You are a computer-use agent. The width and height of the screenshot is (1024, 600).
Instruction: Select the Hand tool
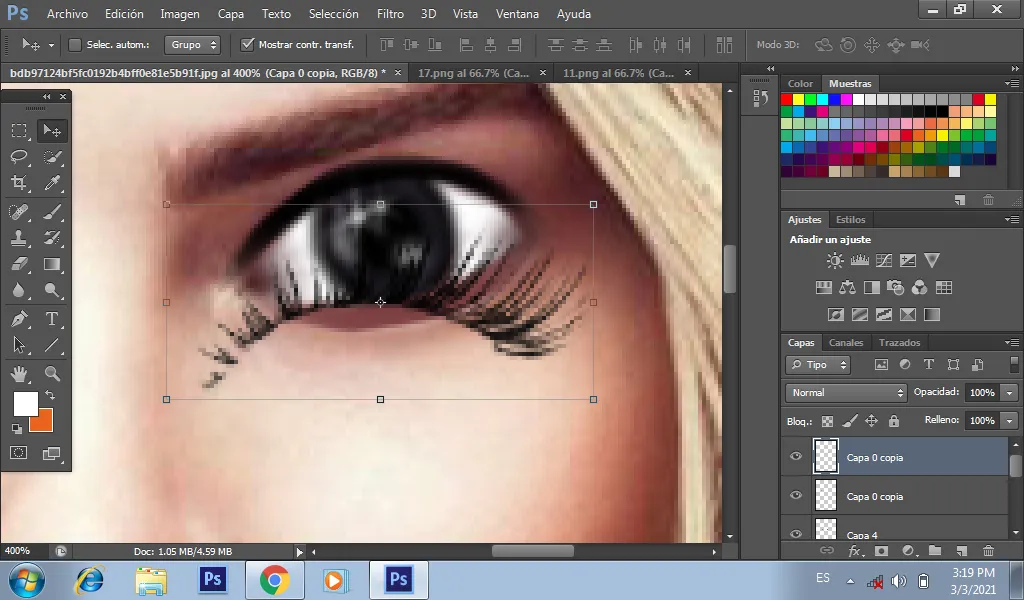20,373
